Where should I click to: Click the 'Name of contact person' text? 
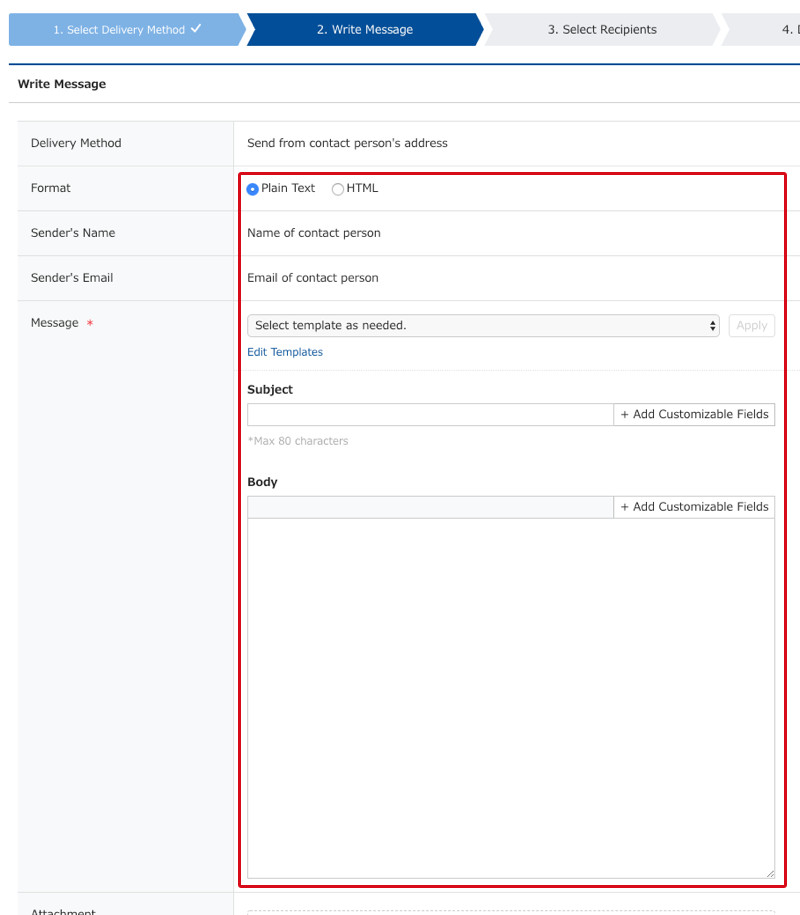314,233
